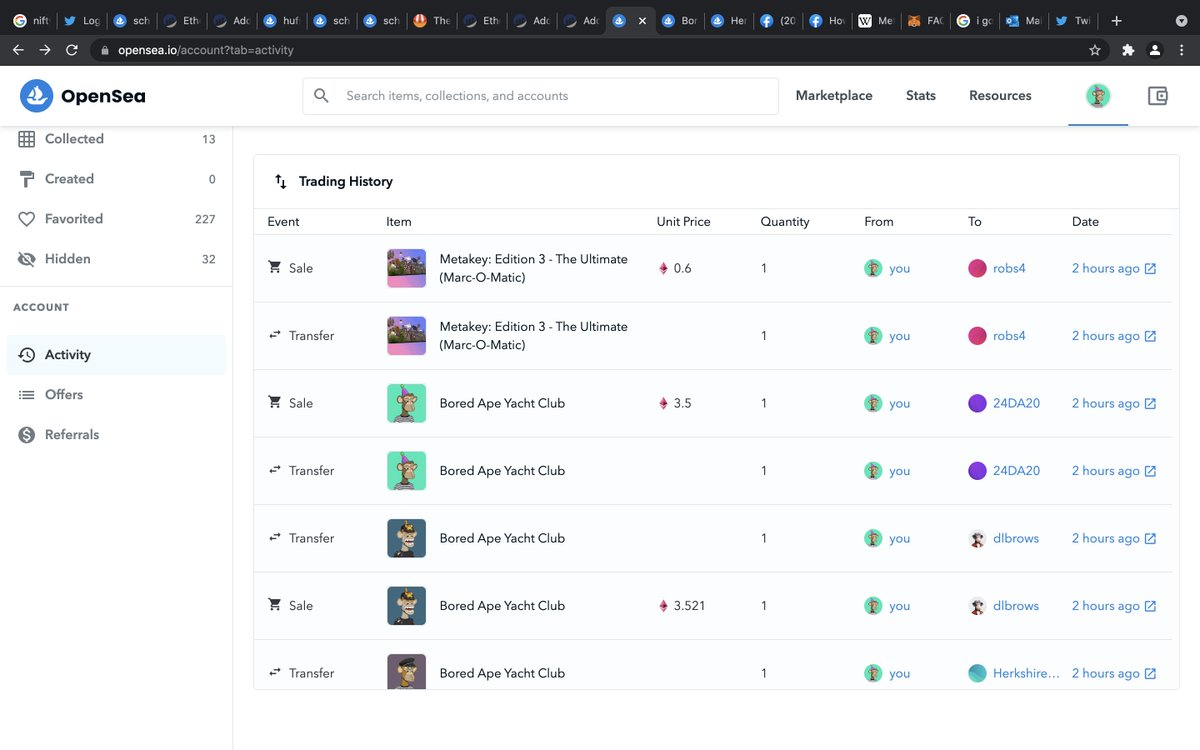Open the tab list dropdown arrow in Chrome
Image resolution: width=1200 pixels, height=750 pixels.
click(1181, 20)
